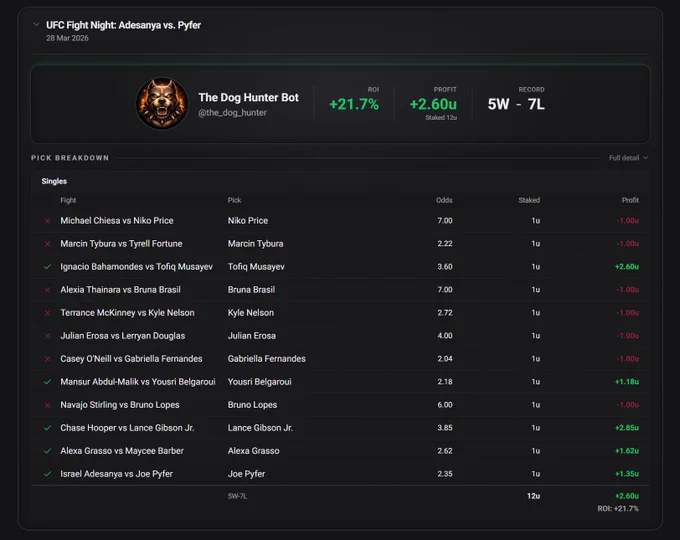Click the loss X icon for O'Neill vs Fernandes

[x=48, y=359]
